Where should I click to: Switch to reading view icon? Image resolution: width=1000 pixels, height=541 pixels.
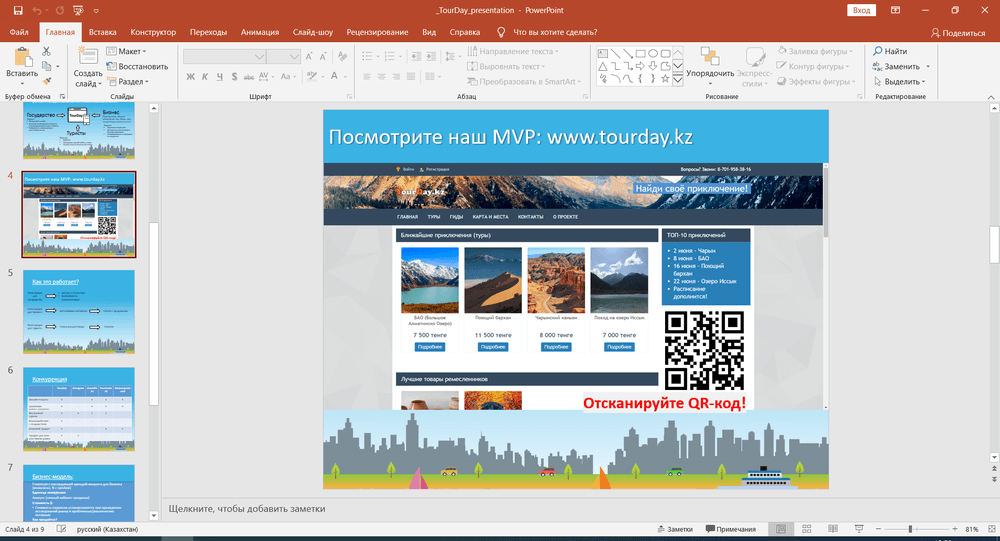click(x=832, y=529)
